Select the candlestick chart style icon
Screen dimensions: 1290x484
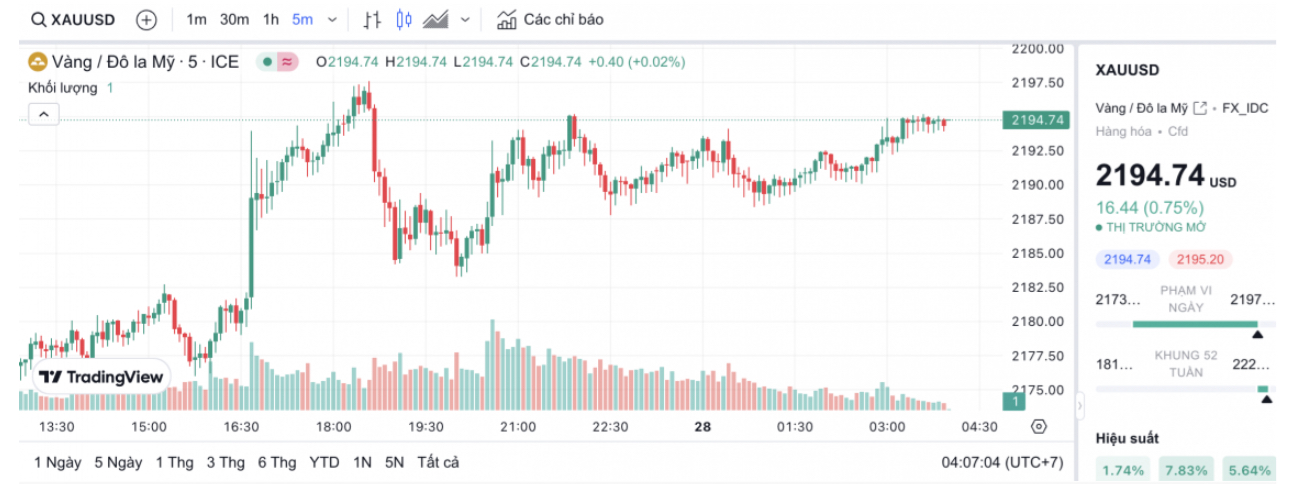coord(404,19)
